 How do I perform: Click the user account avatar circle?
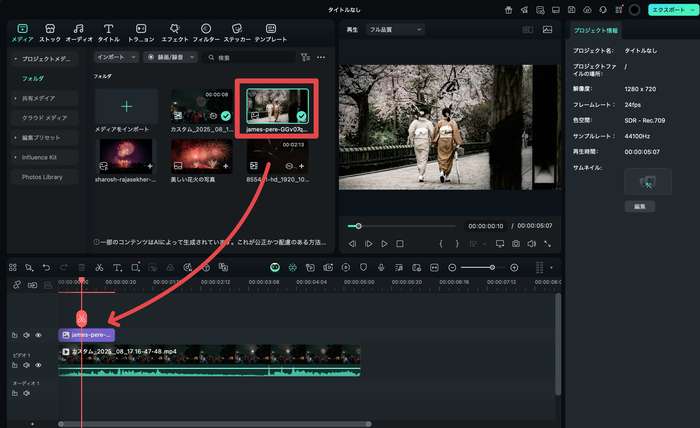pos(634,10)
